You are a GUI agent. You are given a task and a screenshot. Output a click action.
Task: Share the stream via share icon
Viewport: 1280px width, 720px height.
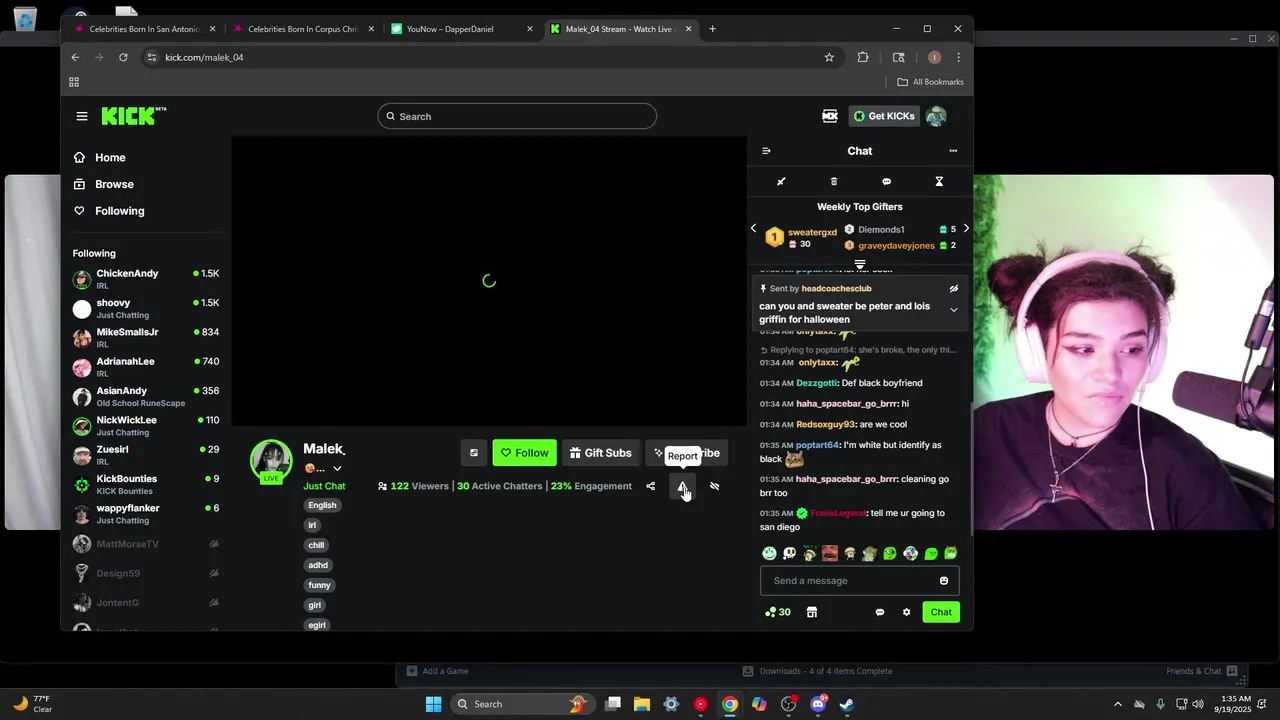pyautogui.click(x=650, y=486)
